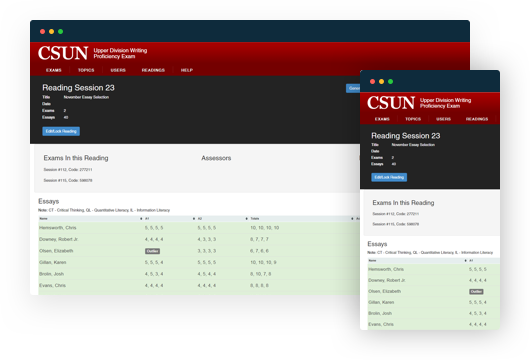Image resolution: width=530 pixels, height=360 pixels.
Task: Click Edit/Lock Reading button in back window
Action: pyautogui.click(x=61, y=131)
